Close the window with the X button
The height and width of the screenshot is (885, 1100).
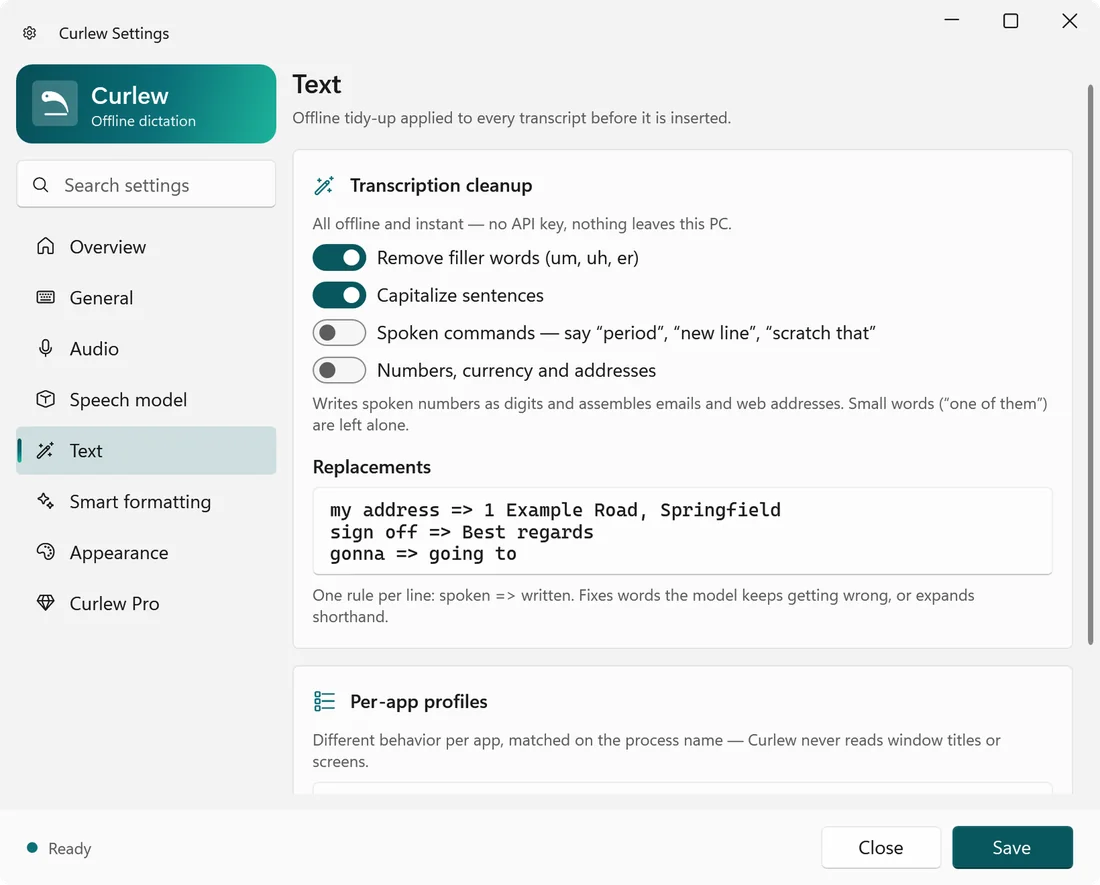(x=1069, y=20)
